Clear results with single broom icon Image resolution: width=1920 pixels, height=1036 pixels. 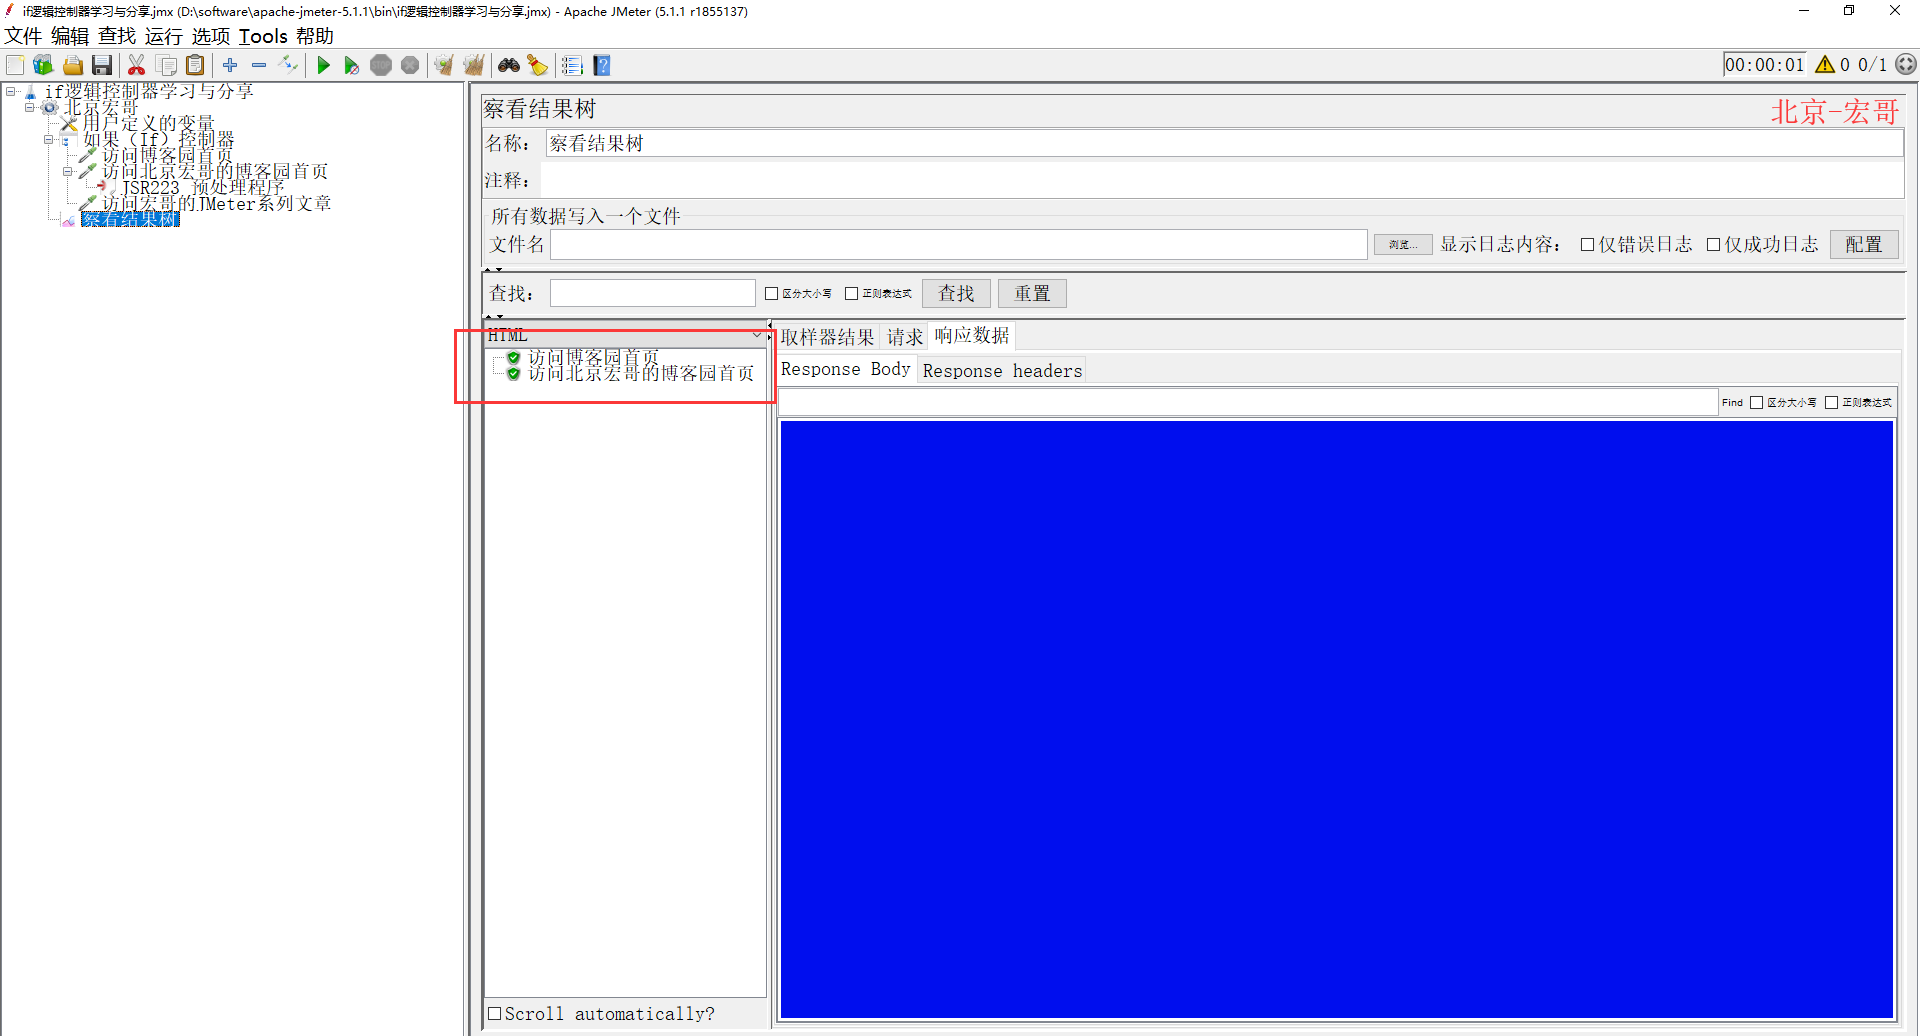point(444,65)
